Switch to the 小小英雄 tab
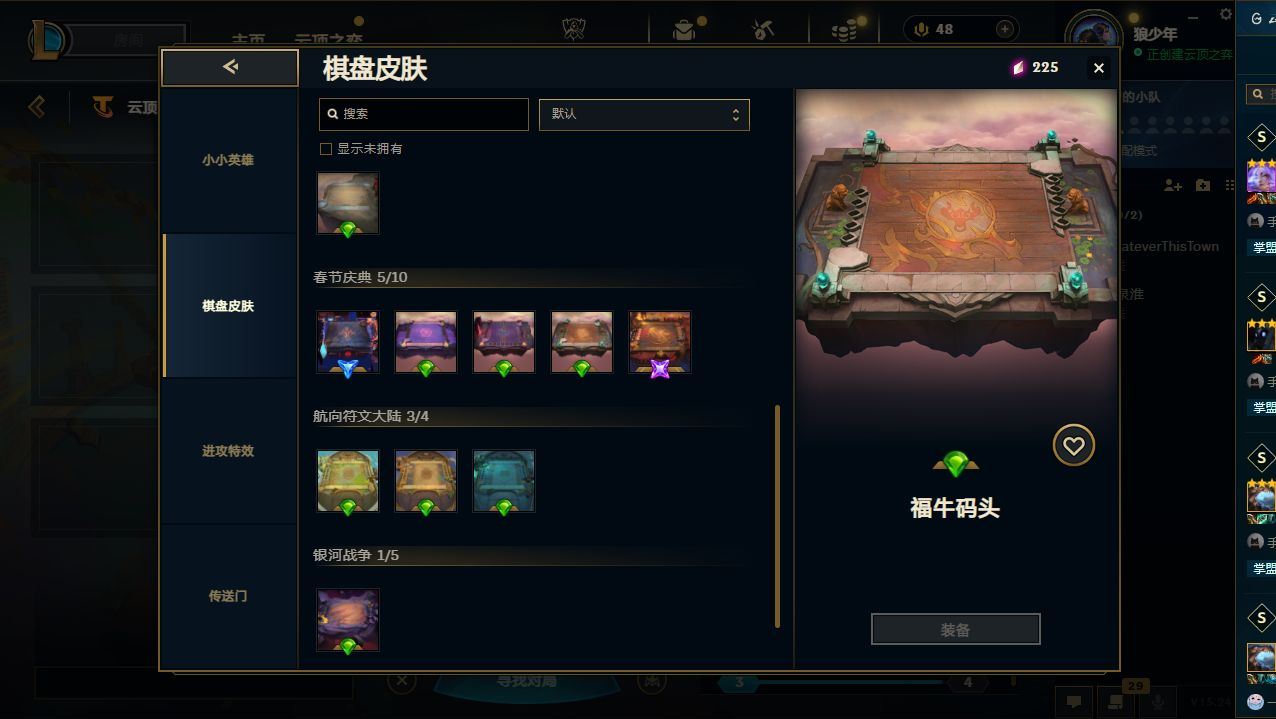The height and width of the screenshot is (719, 1276). click(228, 160)
